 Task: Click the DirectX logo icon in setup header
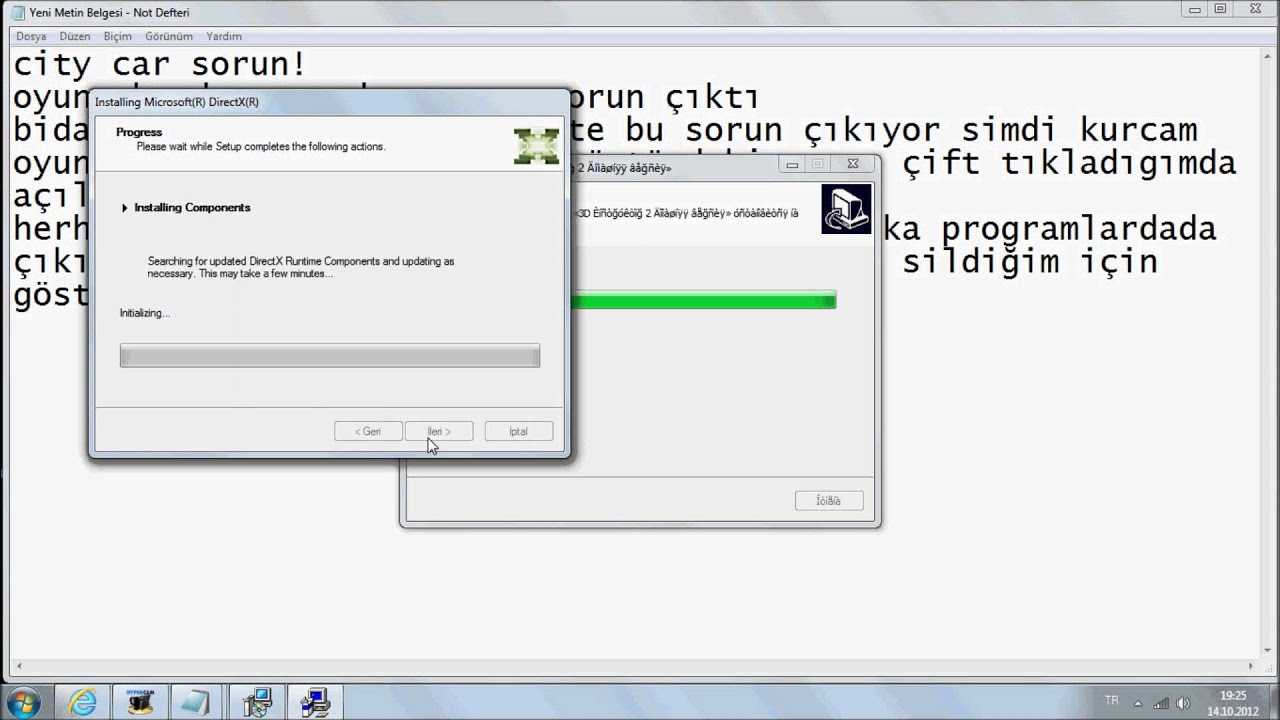point(536,146)
